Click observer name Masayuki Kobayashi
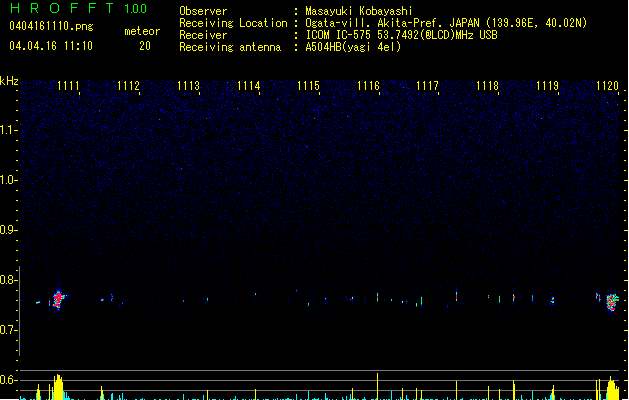 coord(359,11)
